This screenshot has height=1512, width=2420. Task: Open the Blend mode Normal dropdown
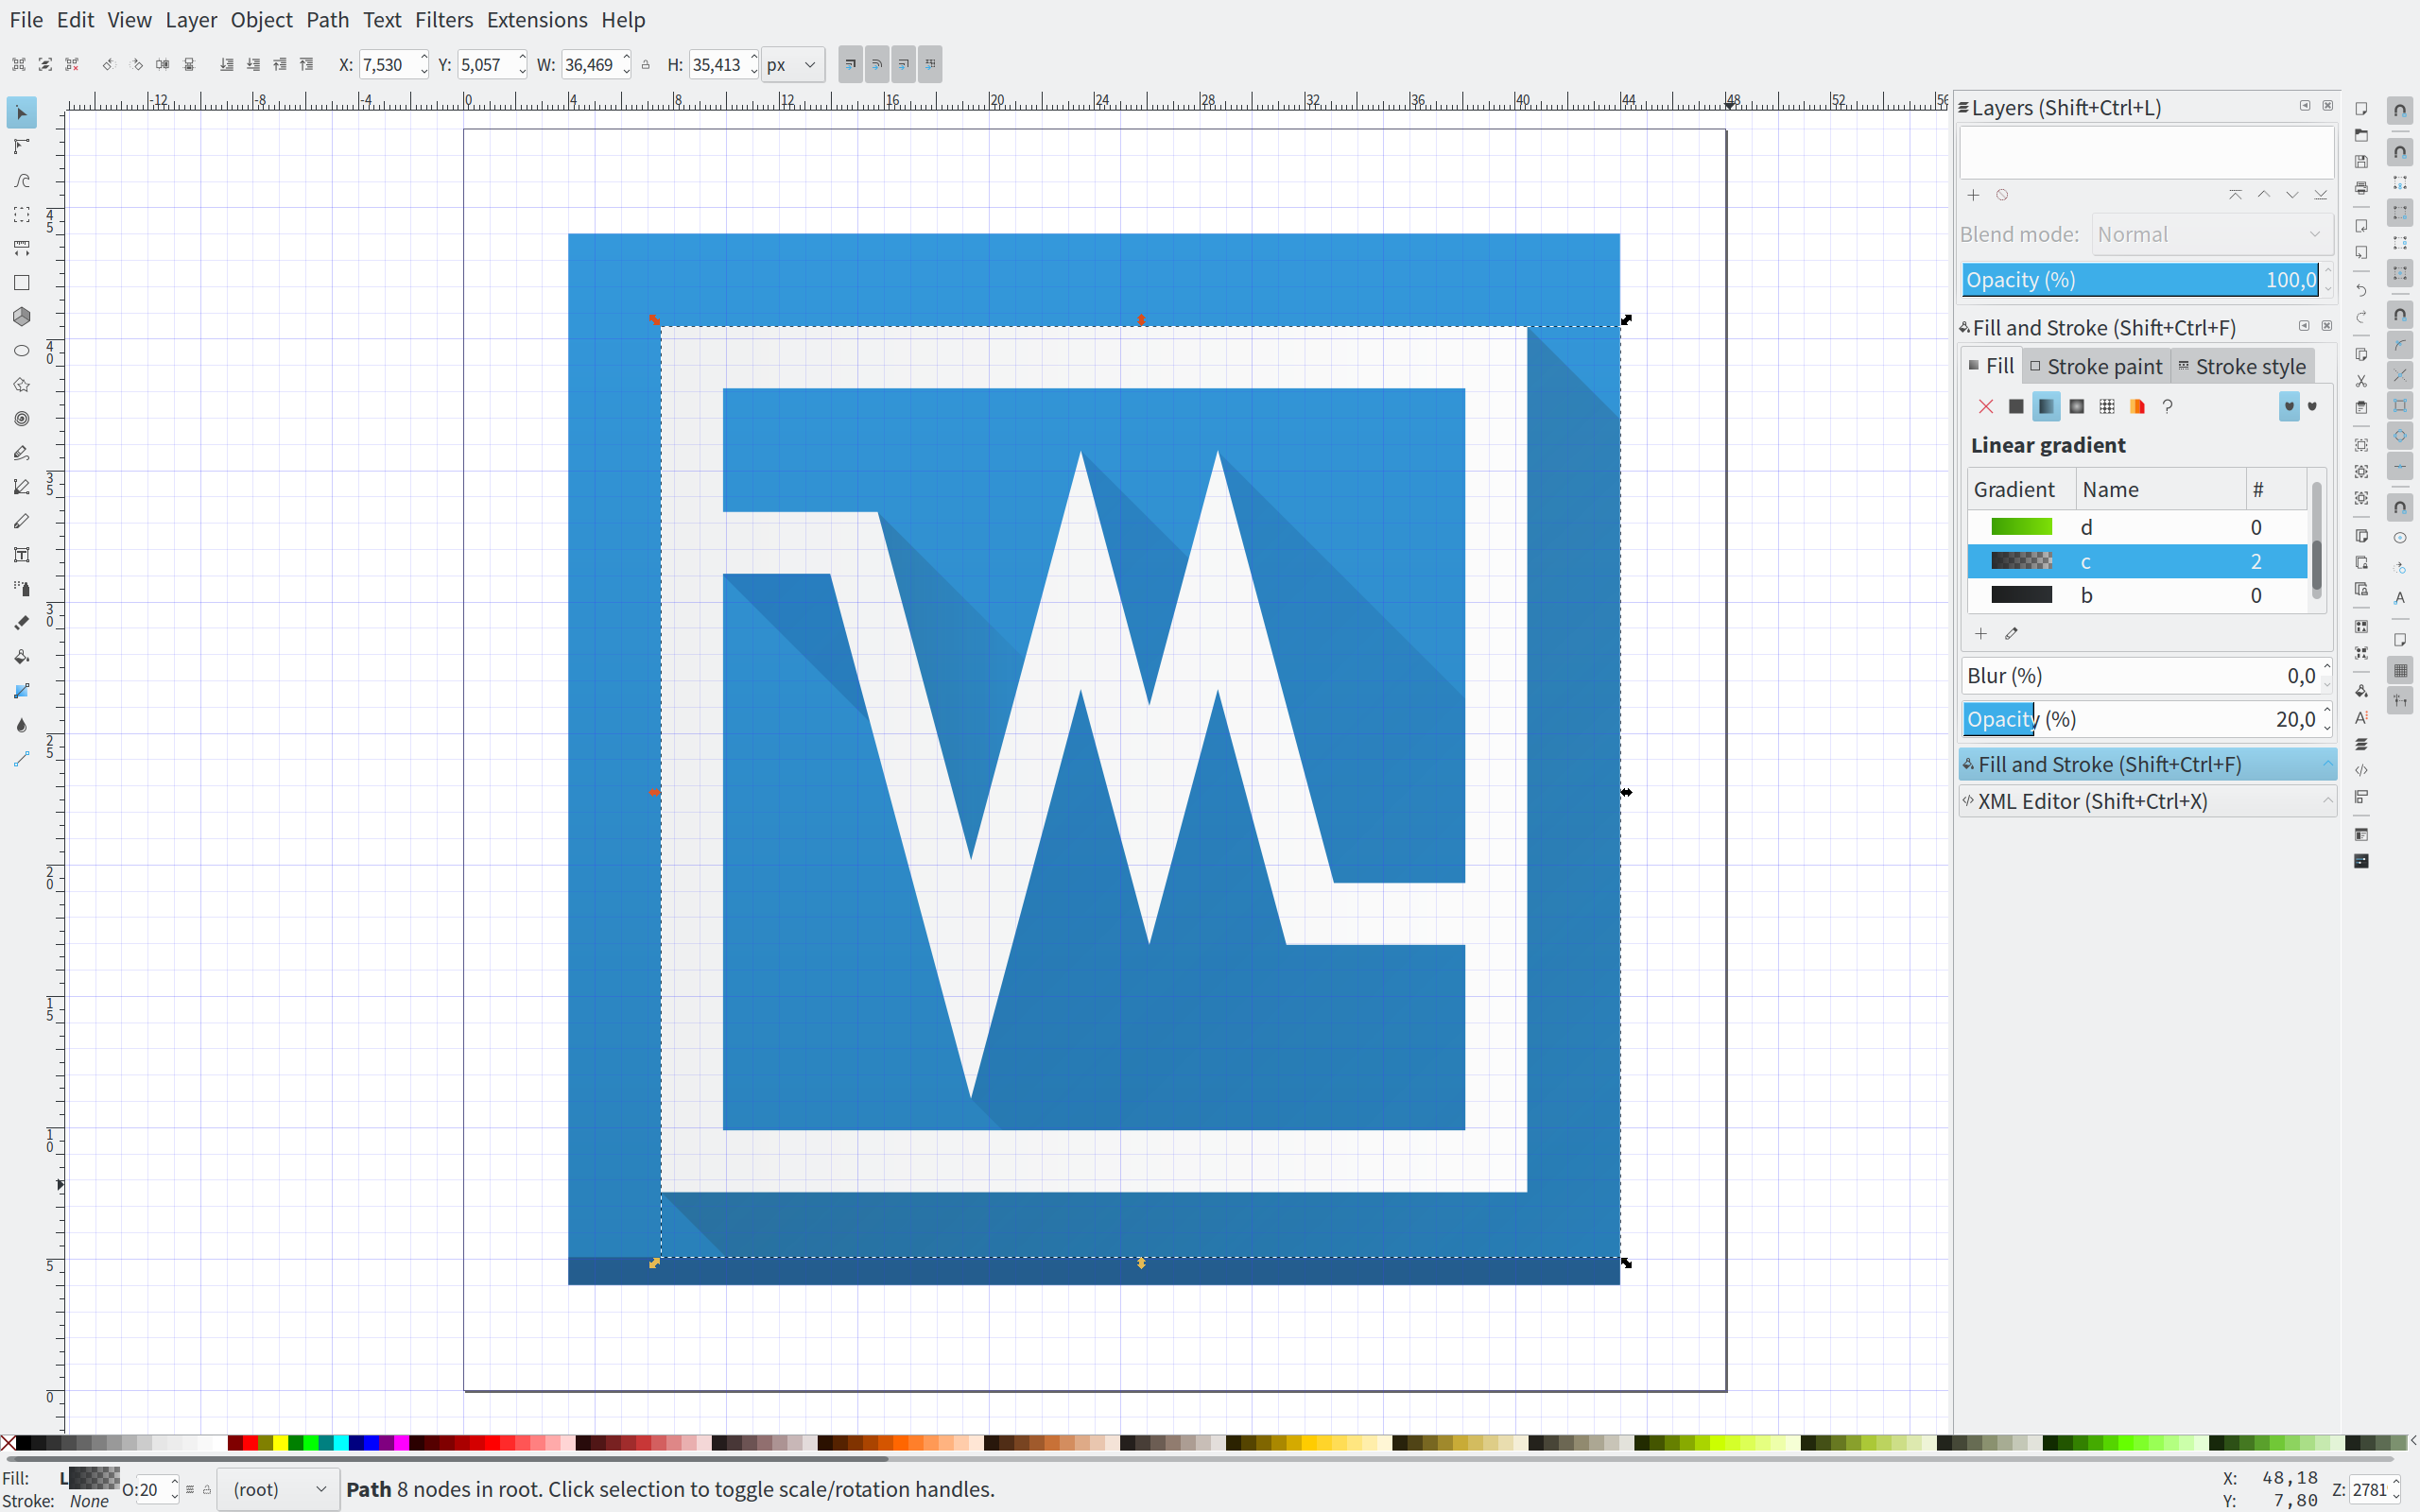(x=2212, y=235)
